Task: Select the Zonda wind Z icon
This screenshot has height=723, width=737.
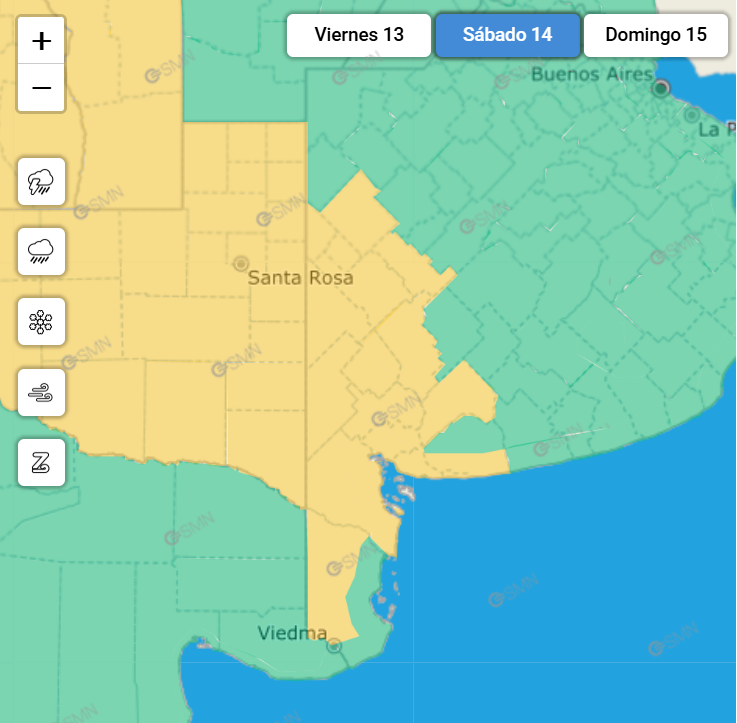Action: [x=41, y=462]
